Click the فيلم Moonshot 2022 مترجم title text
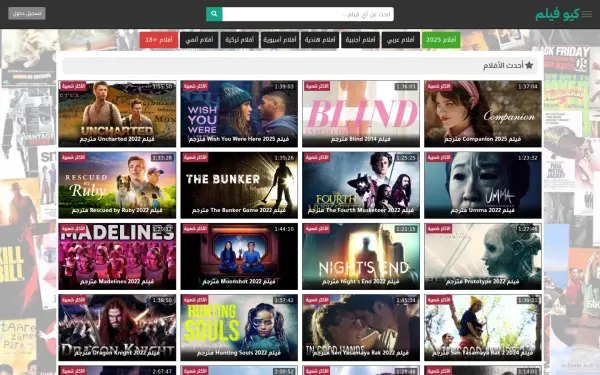 (239, 282)
